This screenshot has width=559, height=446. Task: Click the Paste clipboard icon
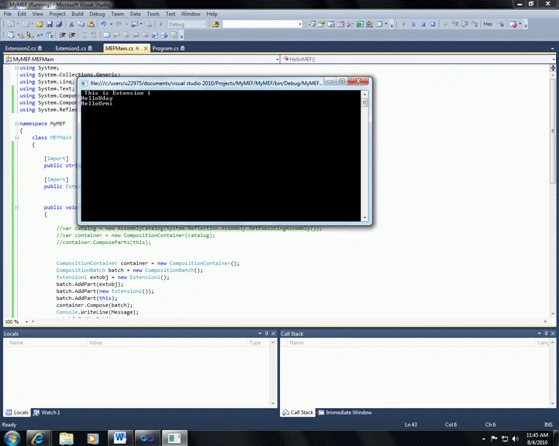coord(91,24)
